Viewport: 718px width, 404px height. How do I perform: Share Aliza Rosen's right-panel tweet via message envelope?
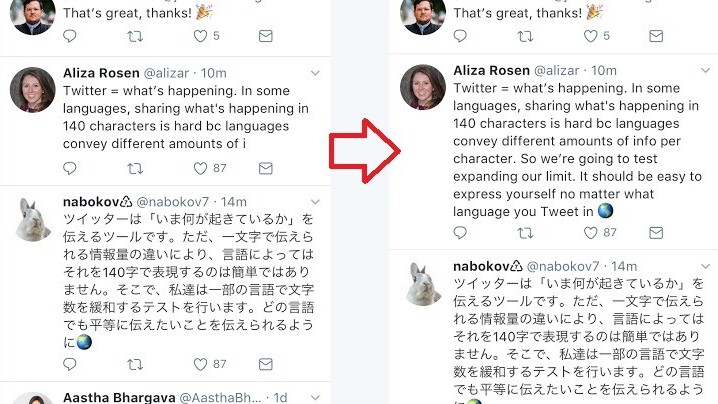657,232
